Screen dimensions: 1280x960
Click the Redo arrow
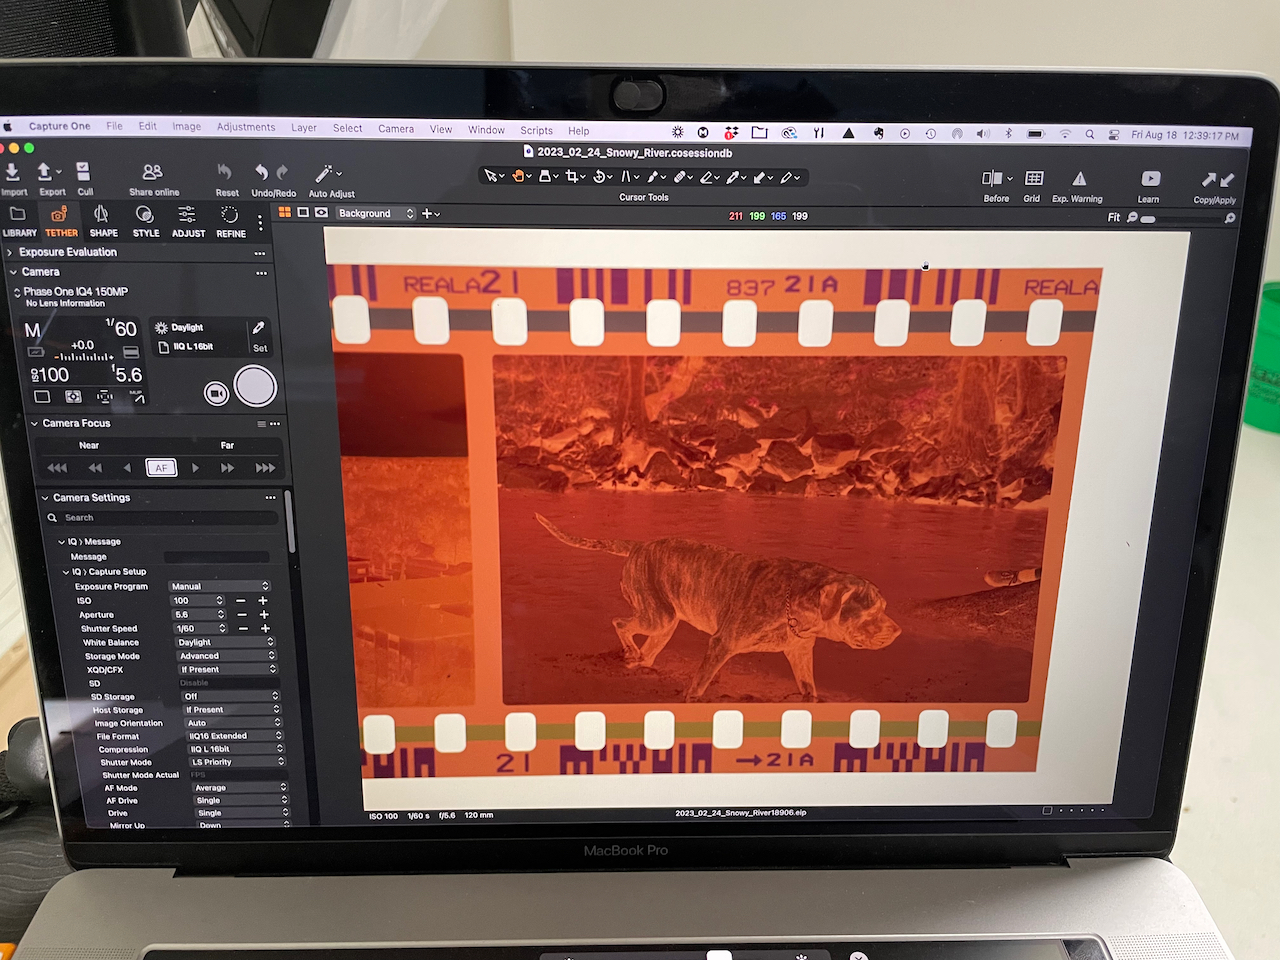click(x=283, y=172)
